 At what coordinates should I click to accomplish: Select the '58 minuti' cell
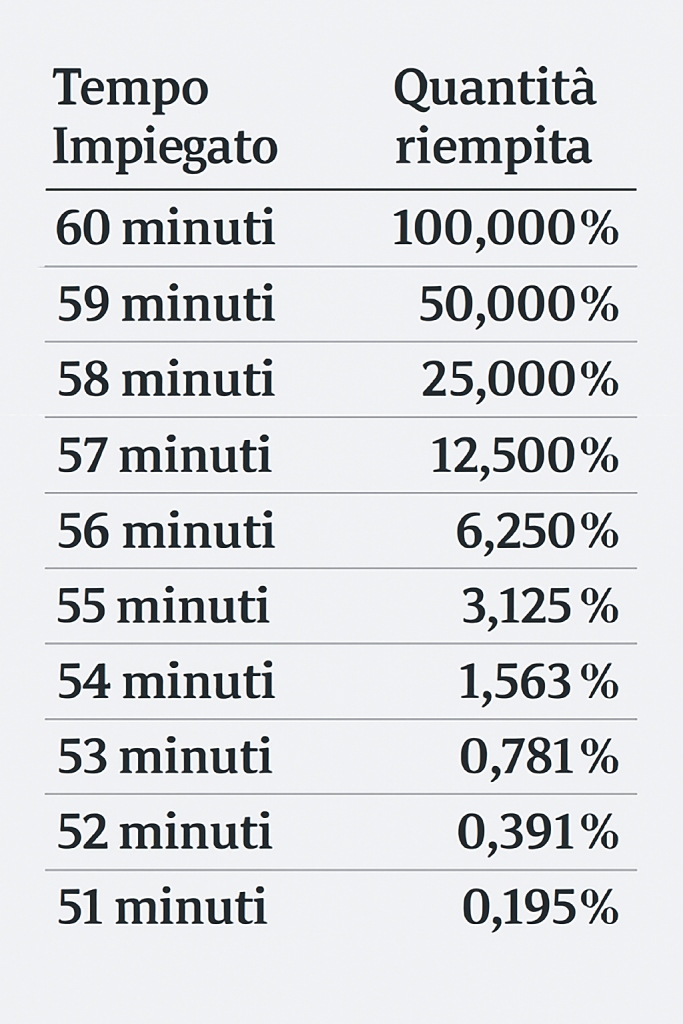tap(166, 379)
